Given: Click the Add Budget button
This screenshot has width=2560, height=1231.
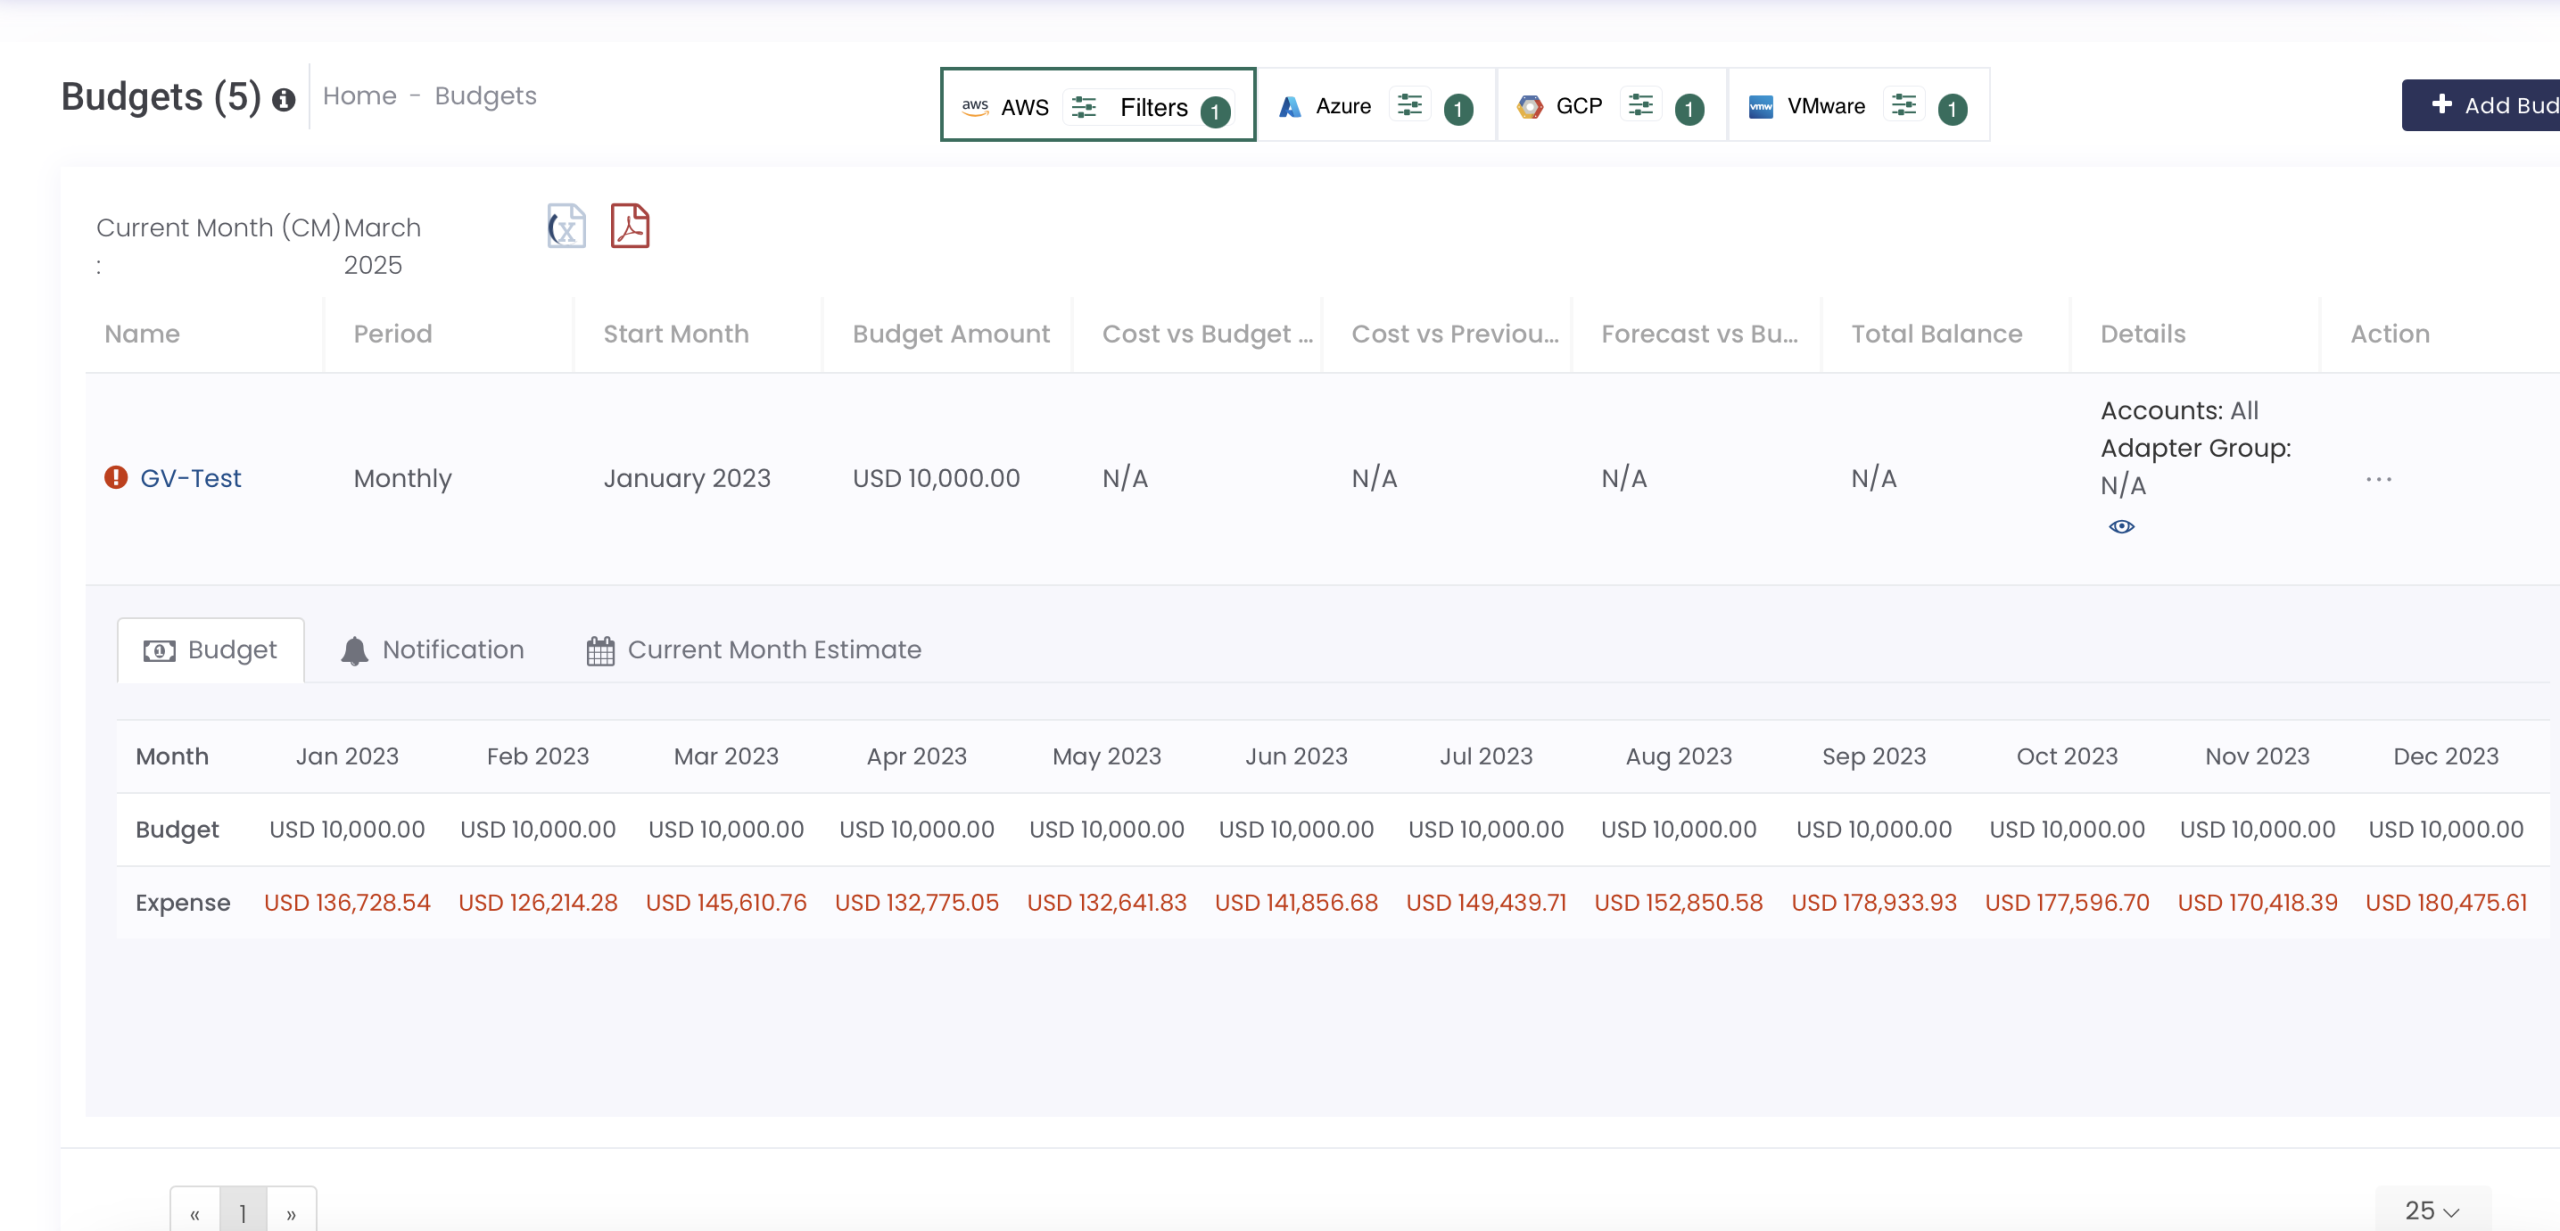Looking at the screenshot, I should [x=2490, y=105].
